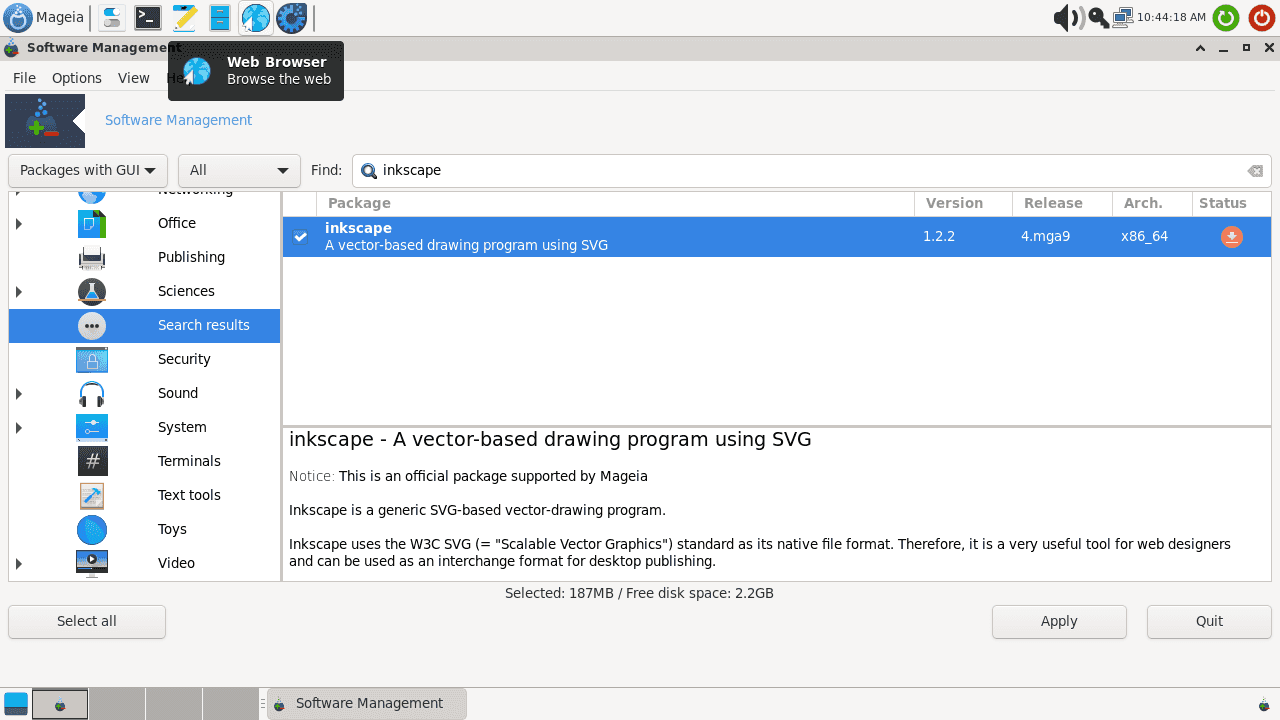This screenshot has height=720, width=1280.
Task: Click the clock showing 10:44:18 AM
Action: (1172, 17)
